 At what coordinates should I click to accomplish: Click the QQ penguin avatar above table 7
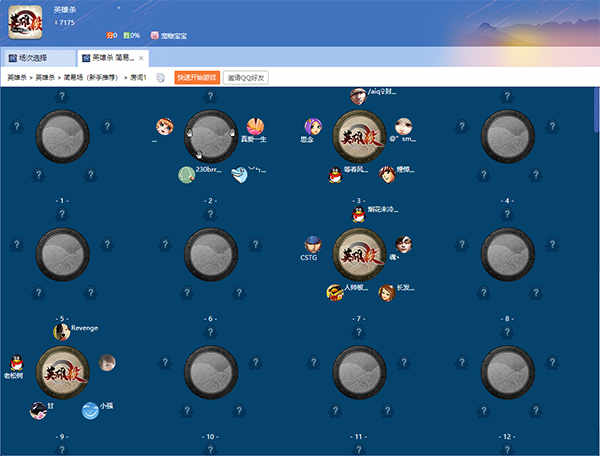pos(359,215)
